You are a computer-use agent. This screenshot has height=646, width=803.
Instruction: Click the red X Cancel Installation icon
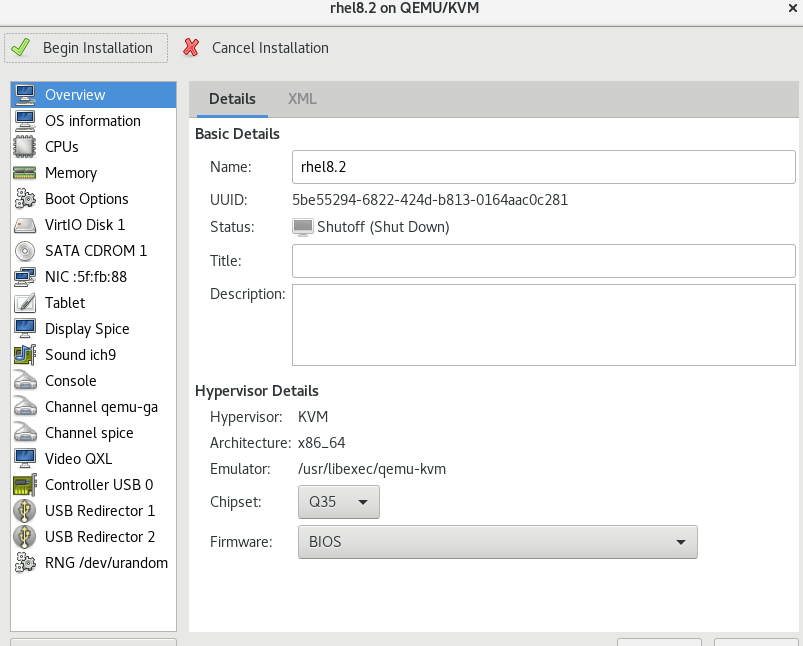pyautogui.click(x=191, y=48)
